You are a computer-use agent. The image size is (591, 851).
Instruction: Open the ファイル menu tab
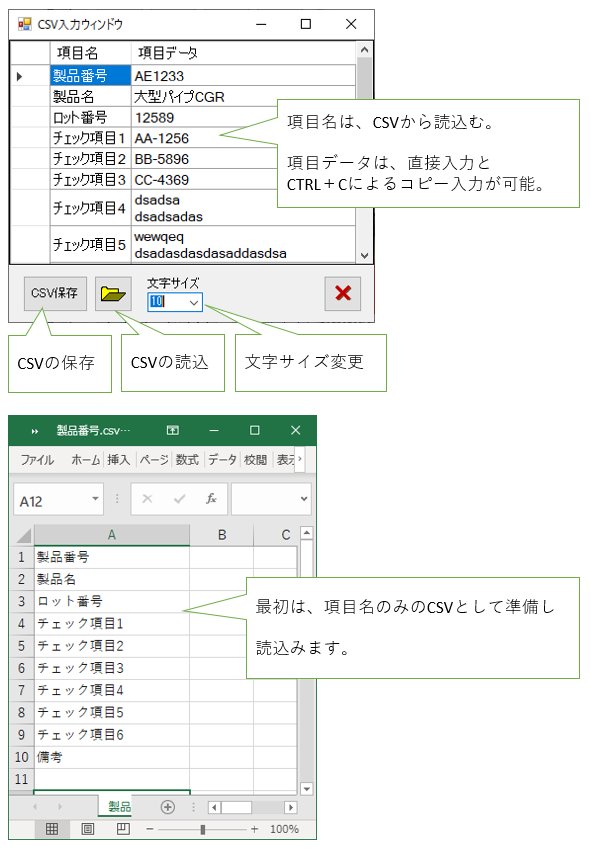click(37, 460)
